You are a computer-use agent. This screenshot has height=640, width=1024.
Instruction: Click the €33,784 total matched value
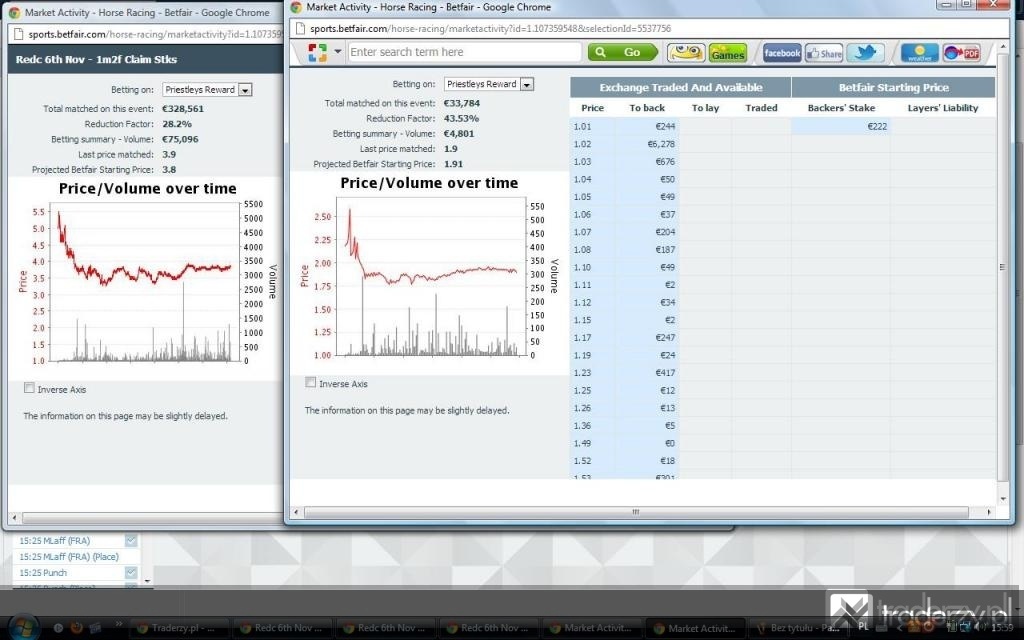462,103
